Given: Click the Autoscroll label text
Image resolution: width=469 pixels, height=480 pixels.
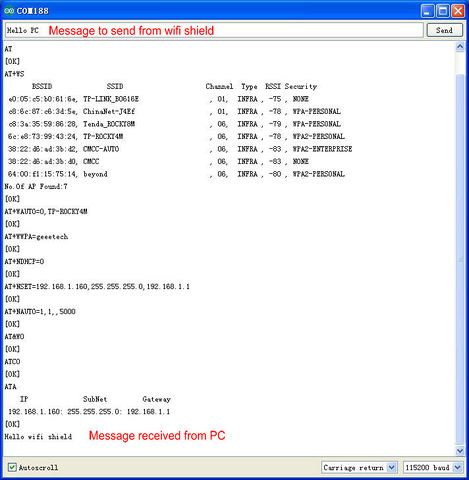Looking at the screenshot, I should pyautogui.click(x=38, y=468).
